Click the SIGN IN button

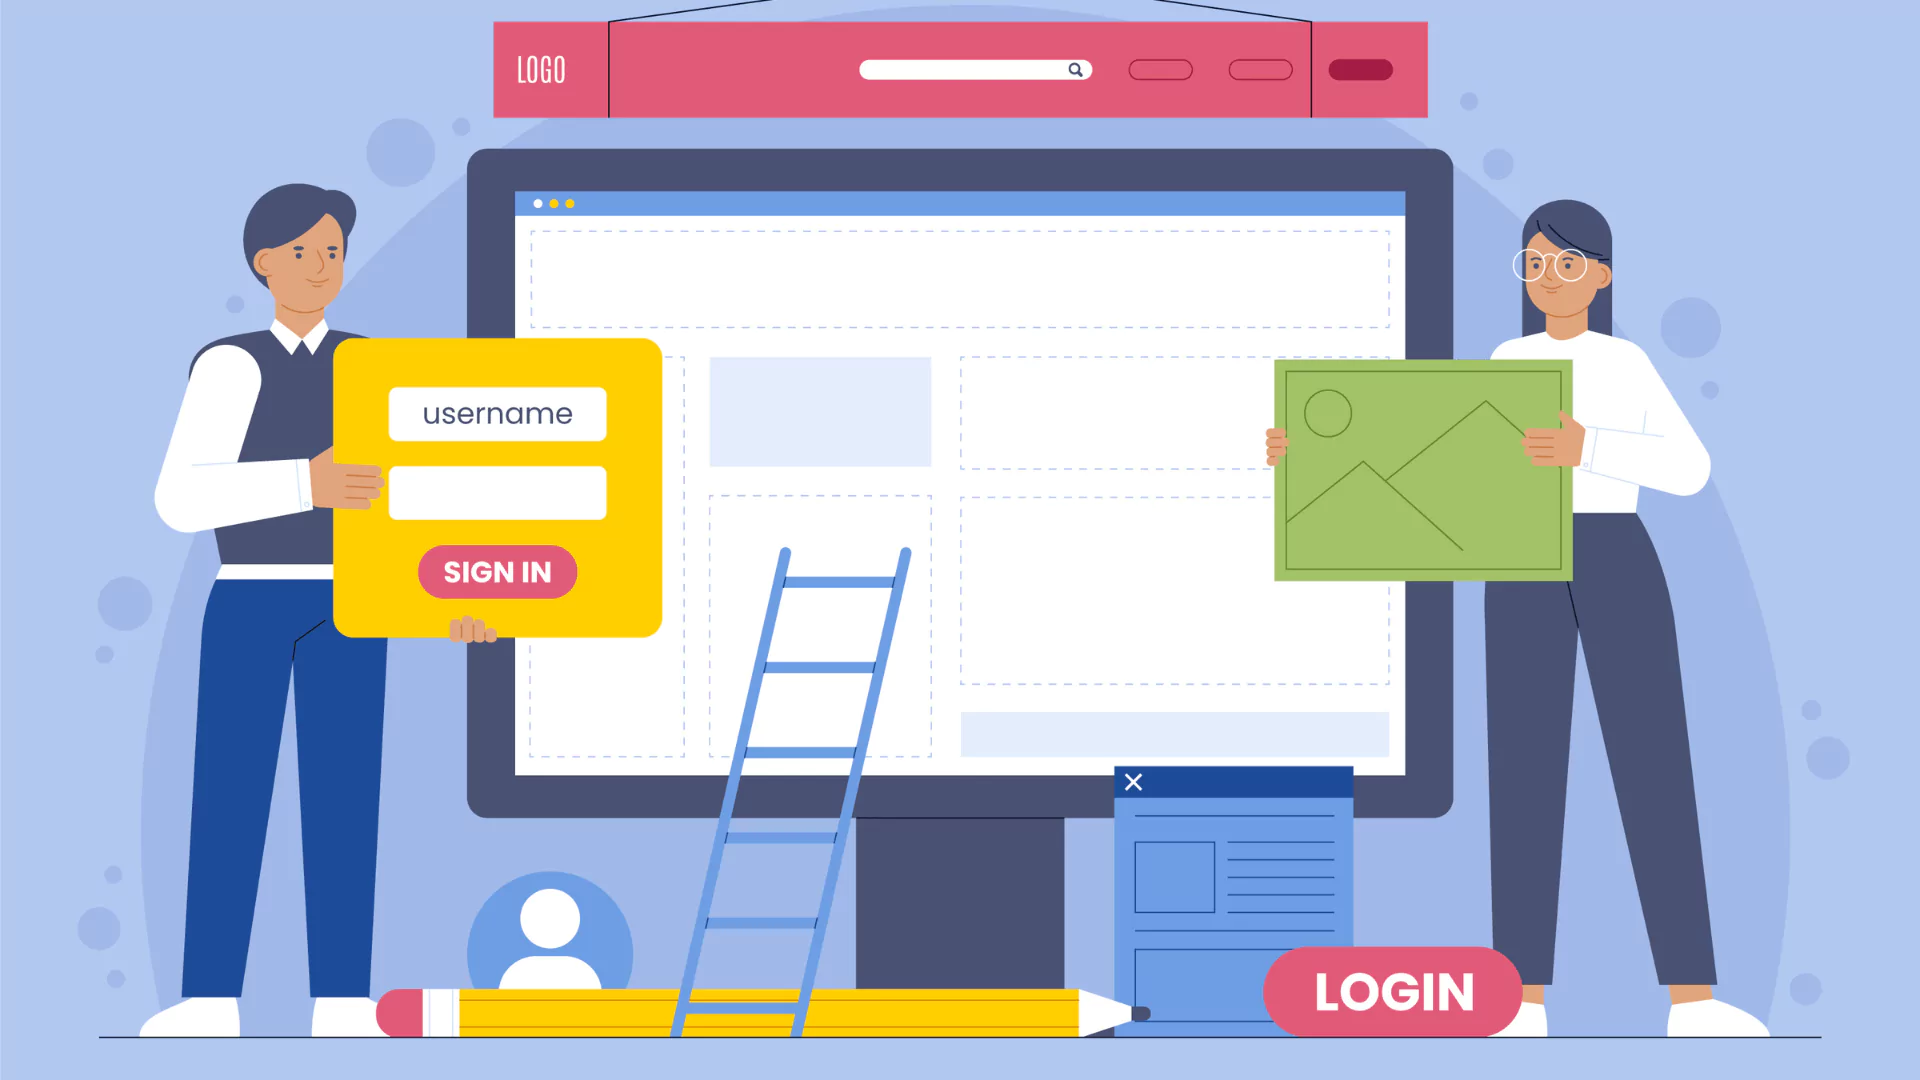498,571
